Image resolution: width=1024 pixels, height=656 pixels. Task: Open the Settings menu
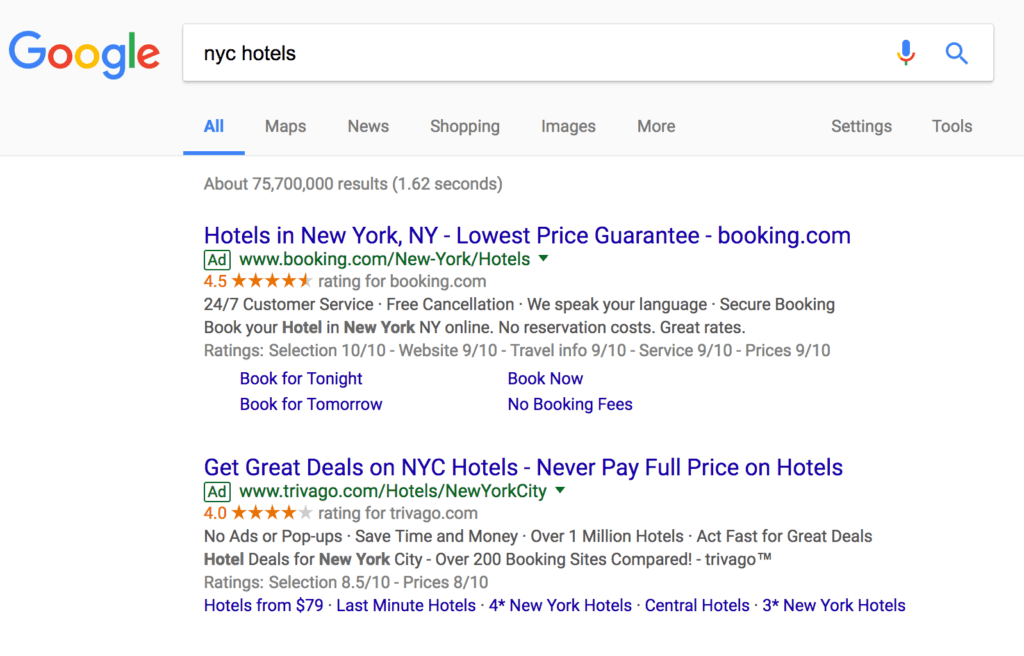click(861, 126)
